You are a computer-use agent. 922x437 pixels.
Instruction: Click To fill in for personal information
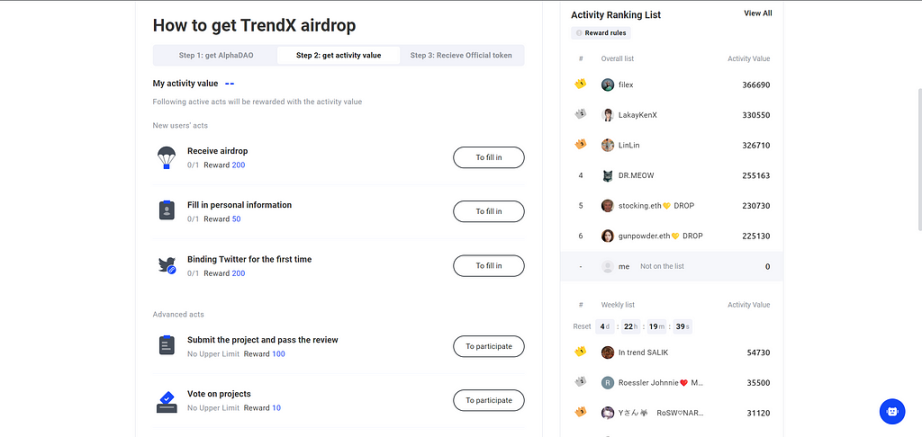pos(489,211)
